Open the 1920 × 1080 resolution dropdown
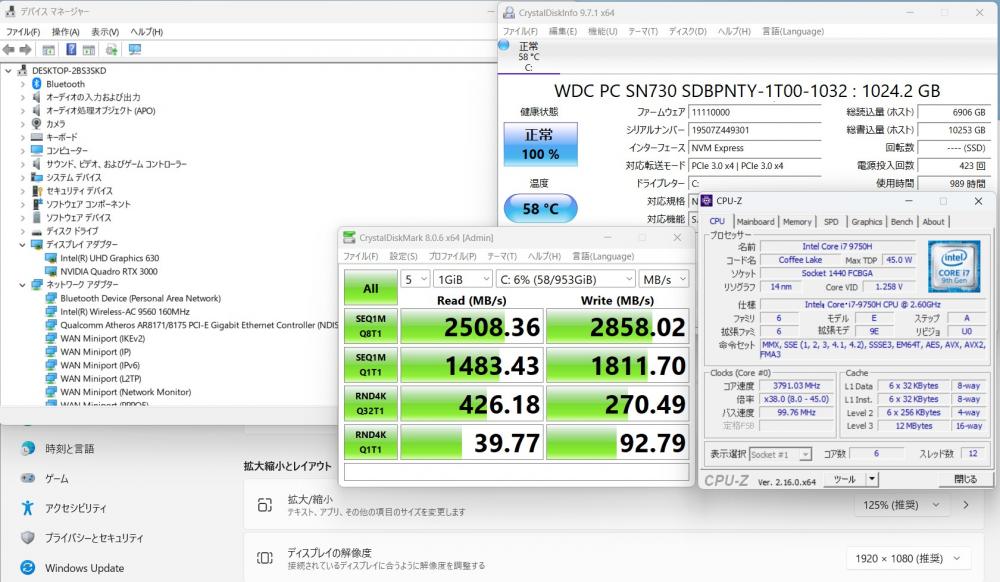 point(908,558)
